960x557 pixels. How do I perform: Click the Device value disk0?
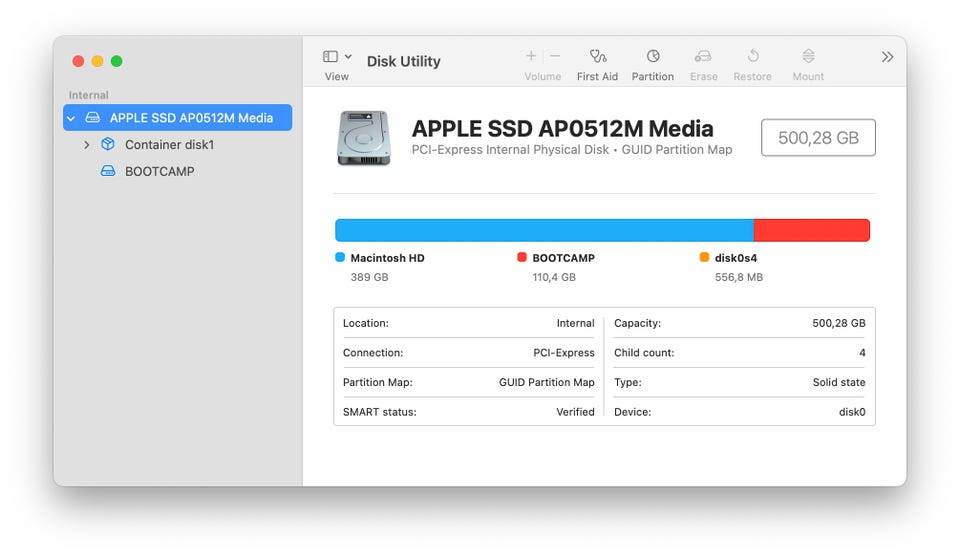coord(852,412)
